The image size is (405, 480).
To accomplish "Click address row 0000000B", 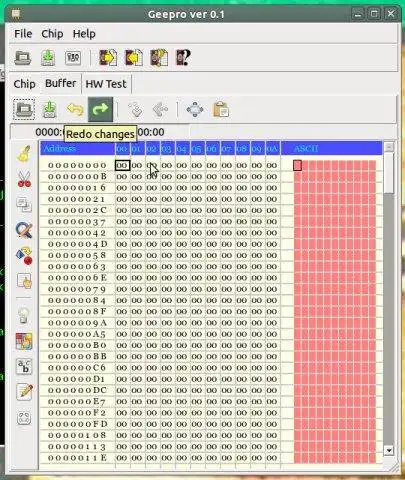I will click(77, 177).
